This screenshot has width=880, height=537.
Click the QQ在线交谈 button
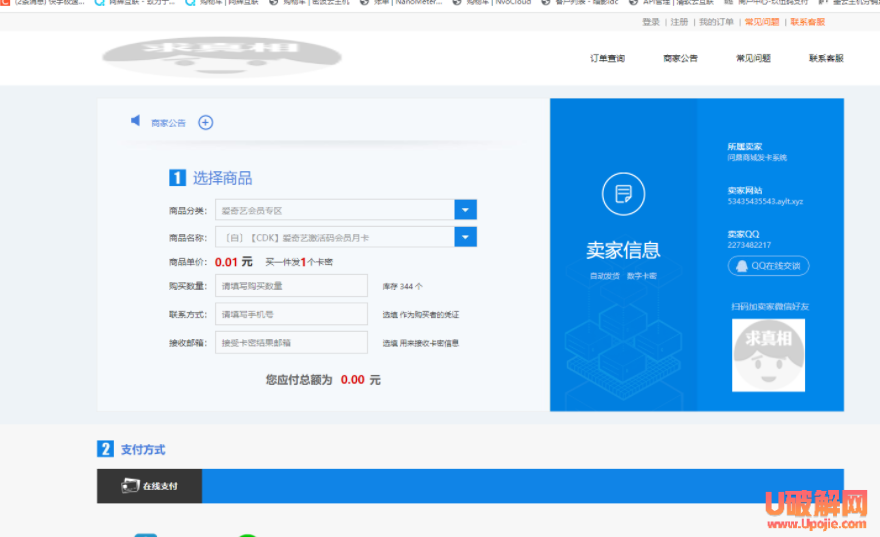(x=768, y=266)
